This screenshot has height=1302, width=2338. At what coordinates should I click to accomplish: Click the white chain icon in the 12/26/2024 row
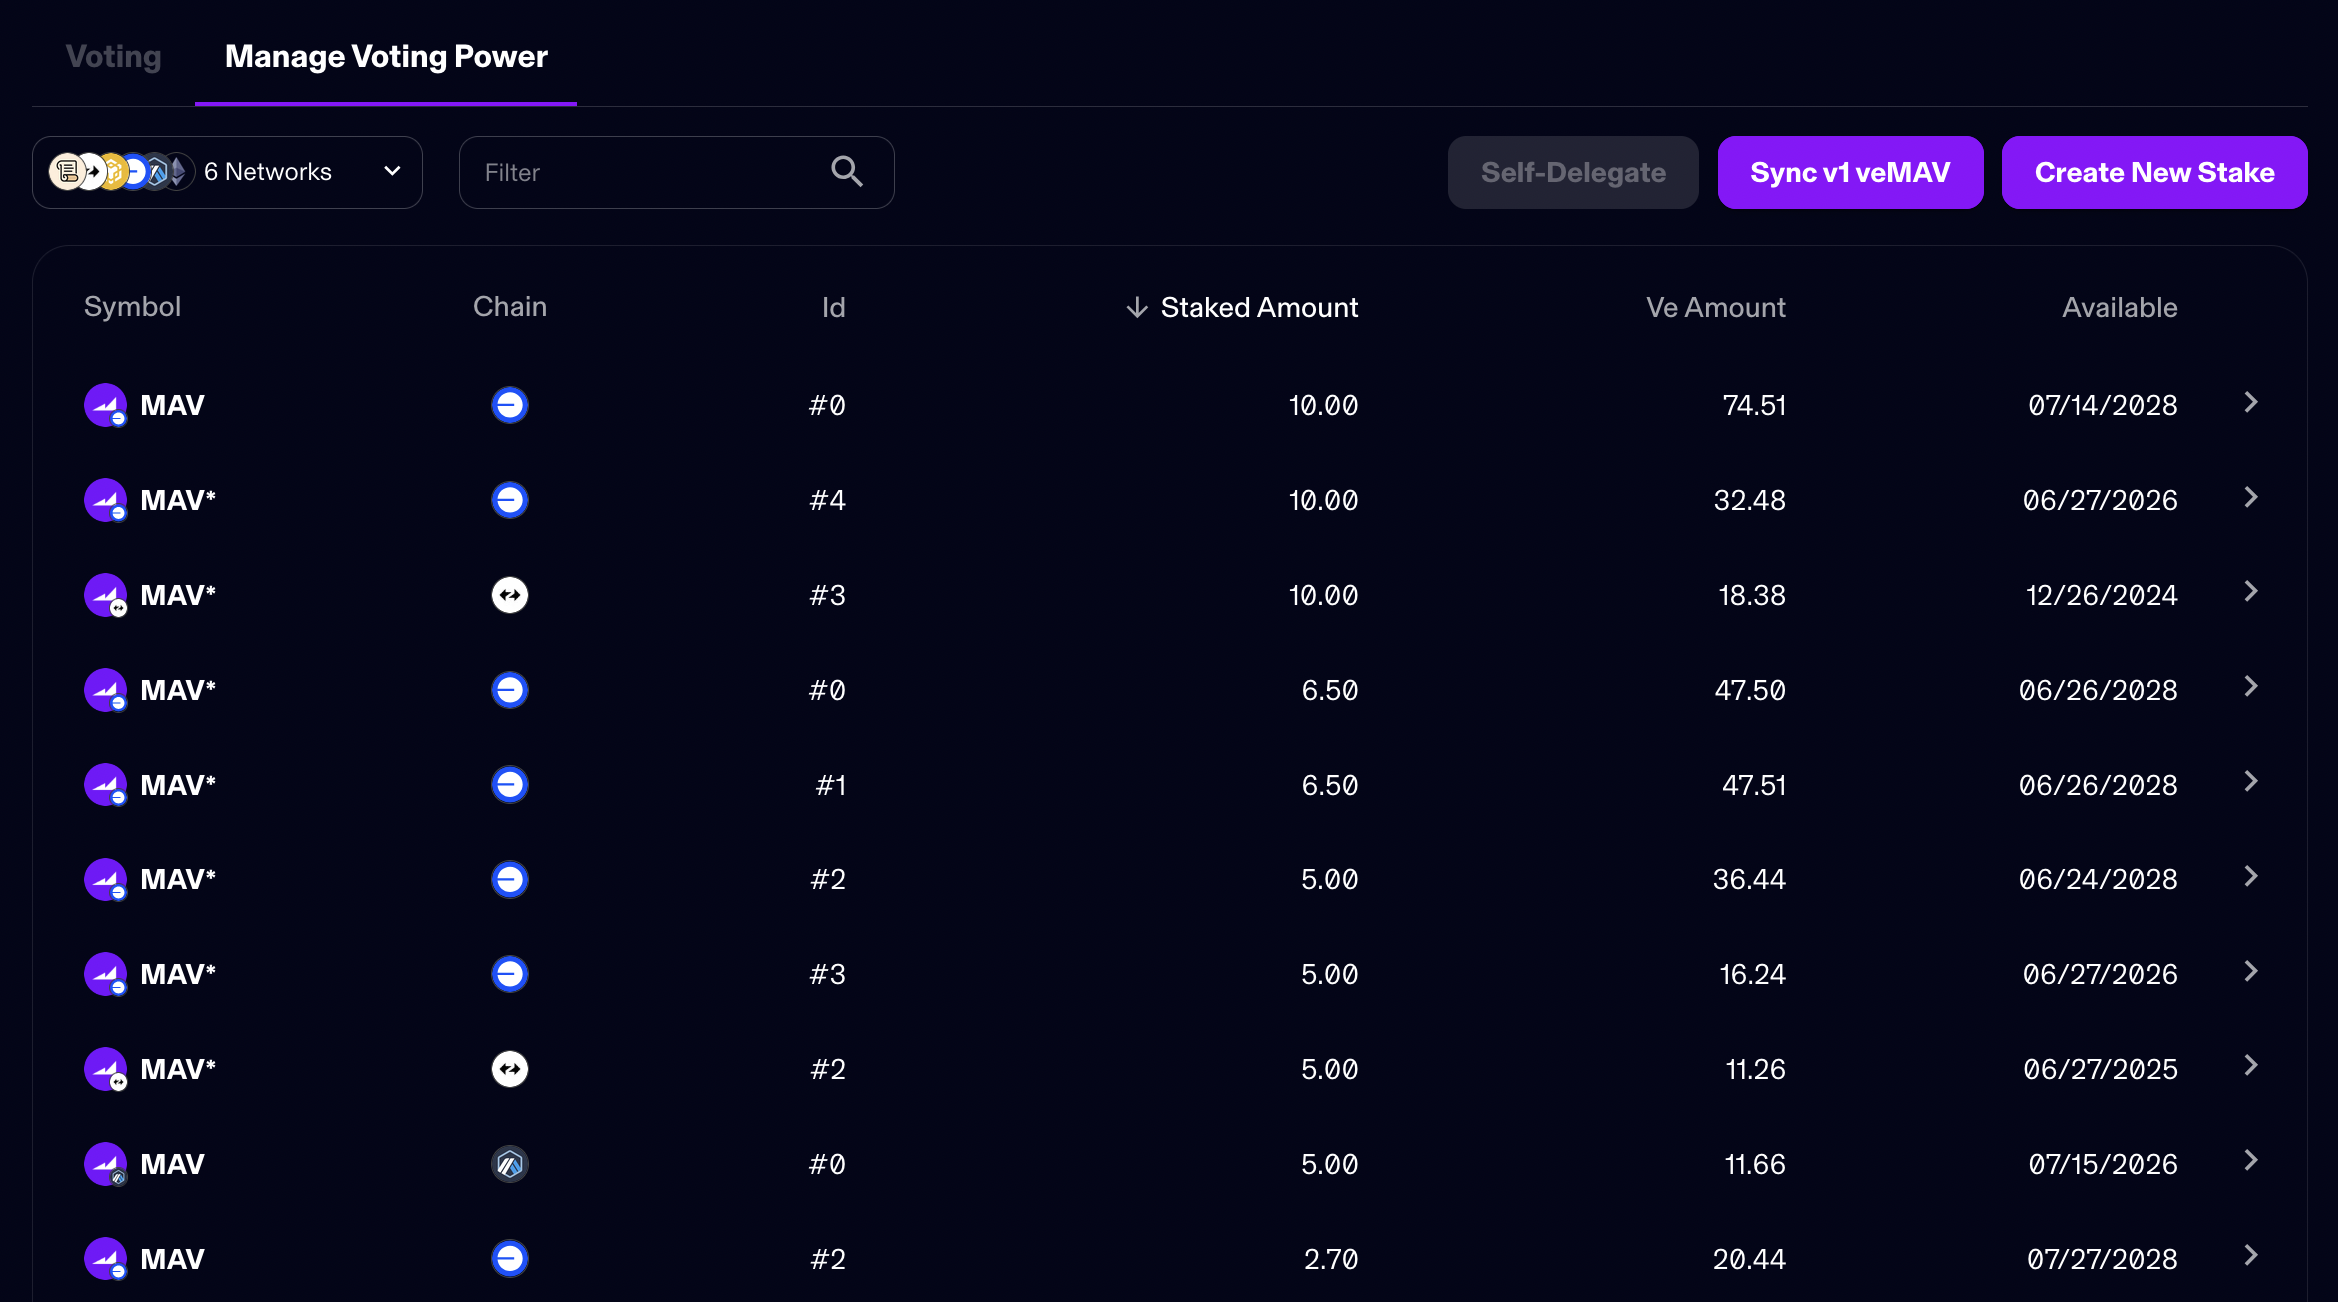click(x=509, y=595)
